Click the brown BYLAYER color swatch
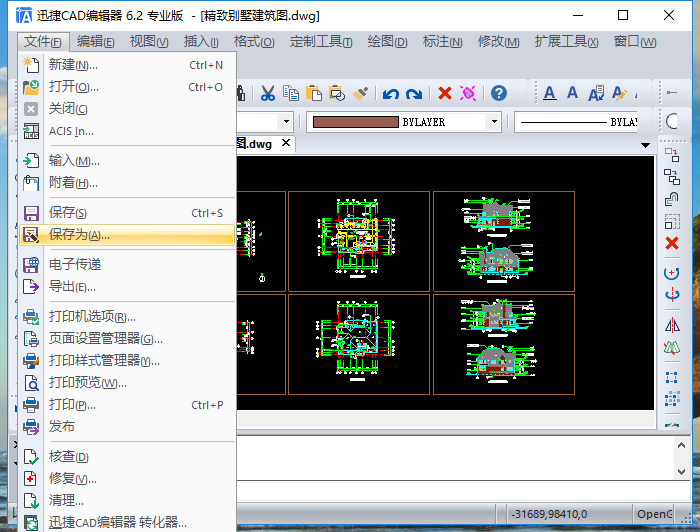Screen dimensions: 700x532 pos(355,122)
